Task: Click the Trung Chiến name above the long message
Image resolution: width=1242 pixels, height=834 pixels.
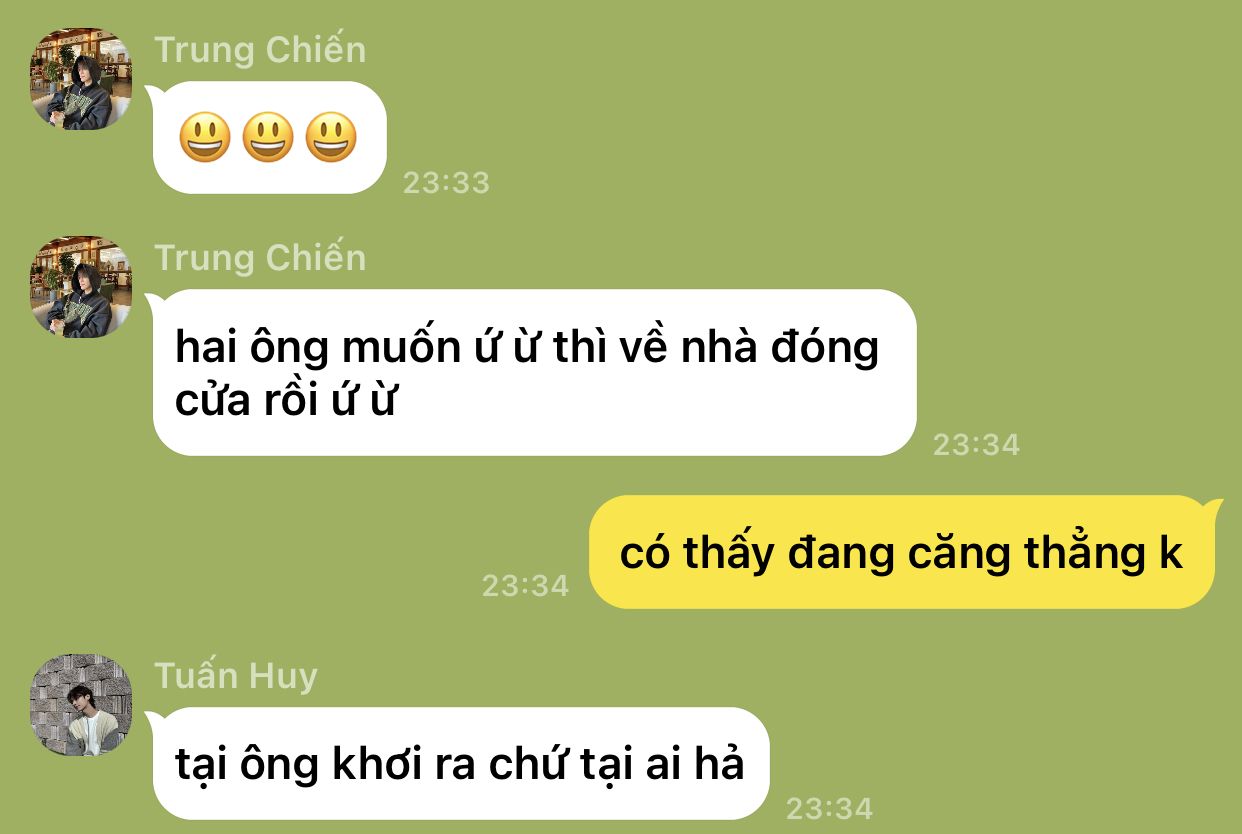Action: [260, 257]
